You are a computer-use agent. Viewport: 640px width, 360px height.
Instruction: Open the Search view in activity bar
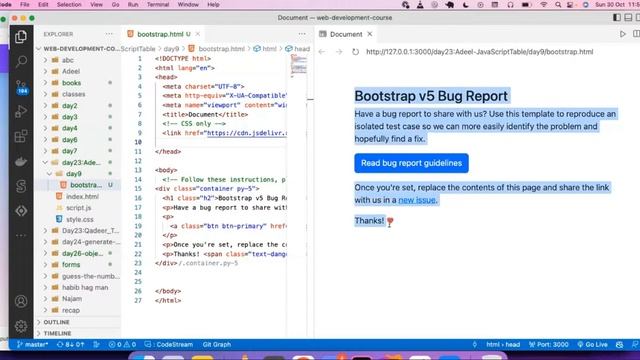pos(21,61)
